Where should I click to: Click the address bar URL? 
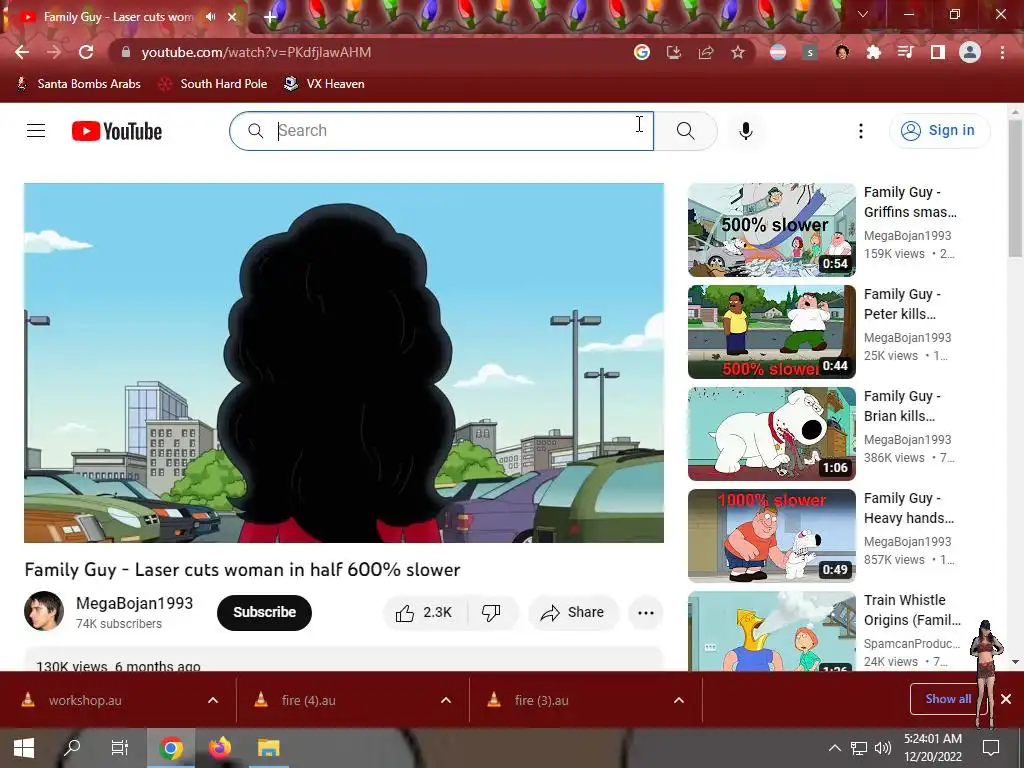tap(256, 52)
